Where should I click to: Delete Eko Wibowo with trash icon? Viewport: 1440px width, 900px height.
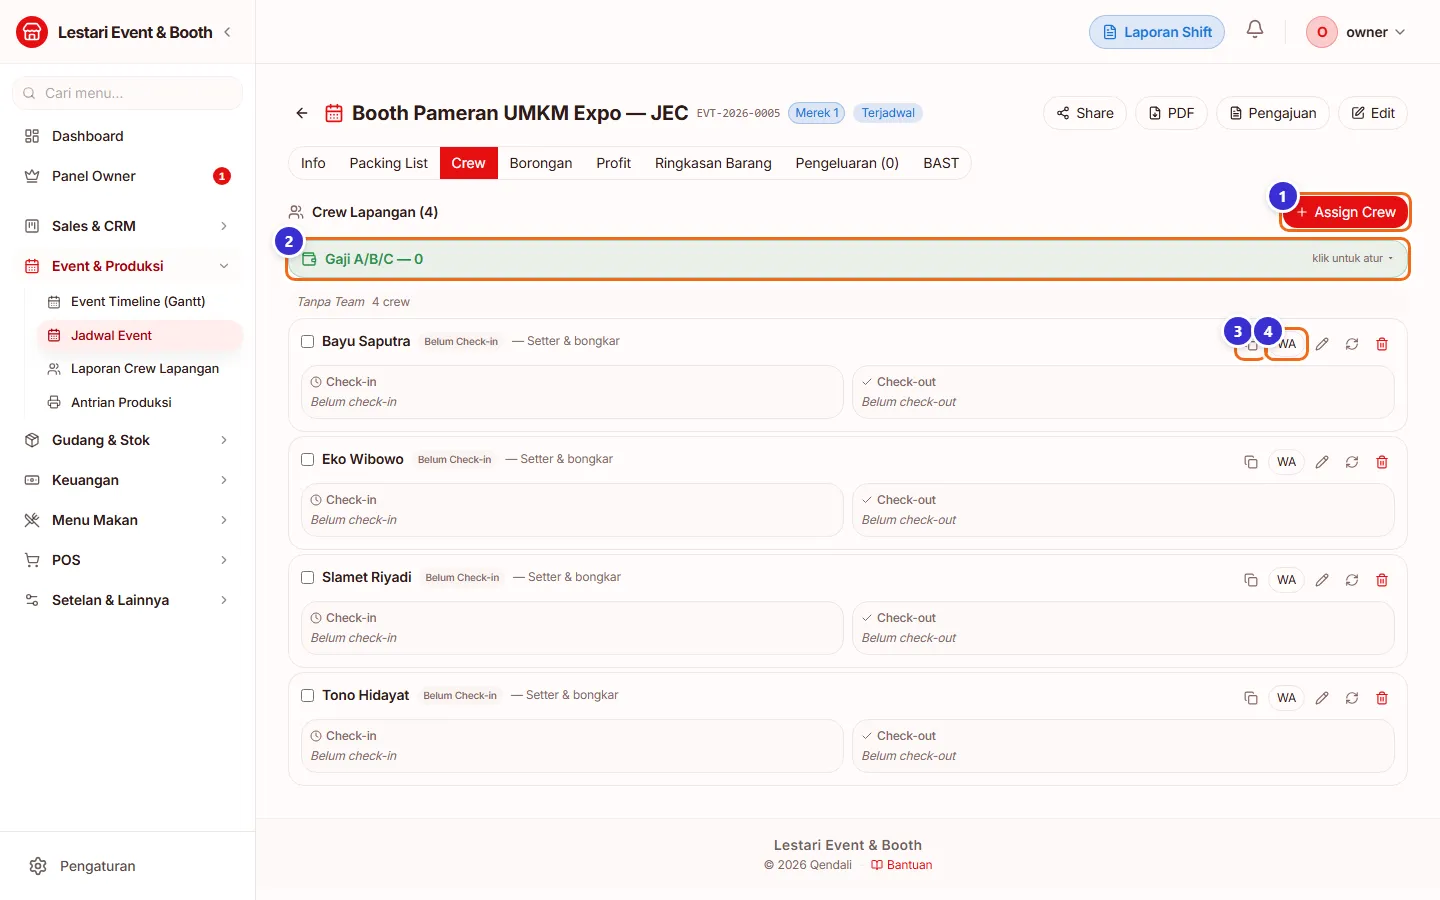pyautogui.click(x=1382, y=462)
